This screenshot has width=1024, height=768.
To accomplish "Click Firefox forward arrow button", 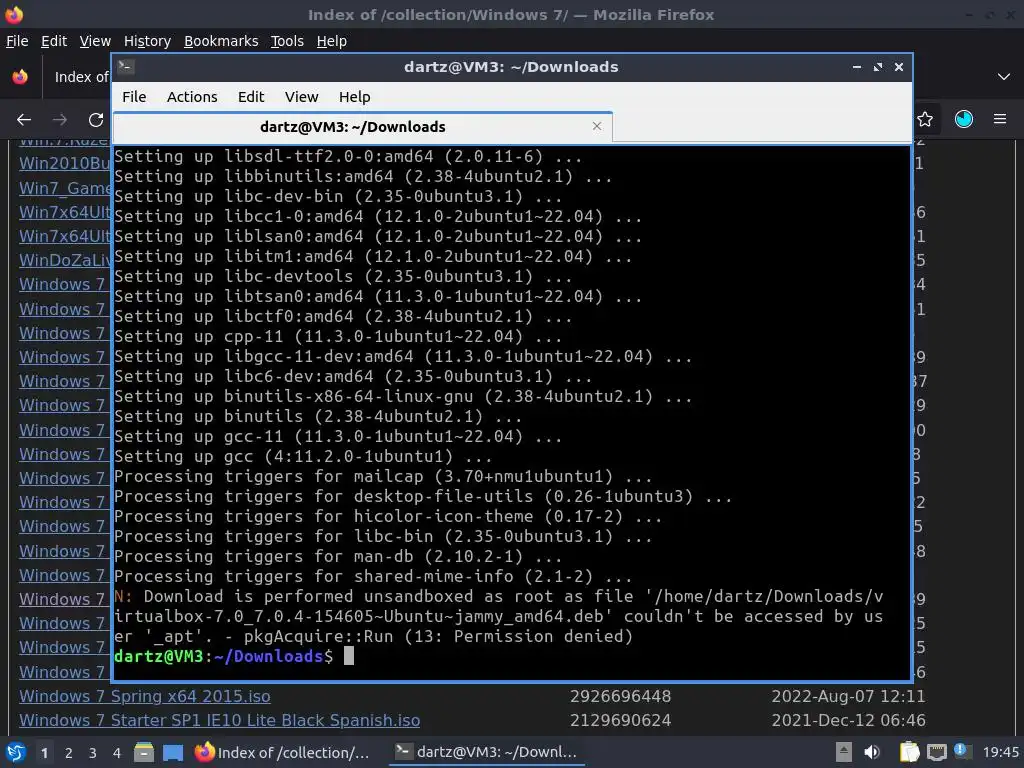I will tap(60, 120).
